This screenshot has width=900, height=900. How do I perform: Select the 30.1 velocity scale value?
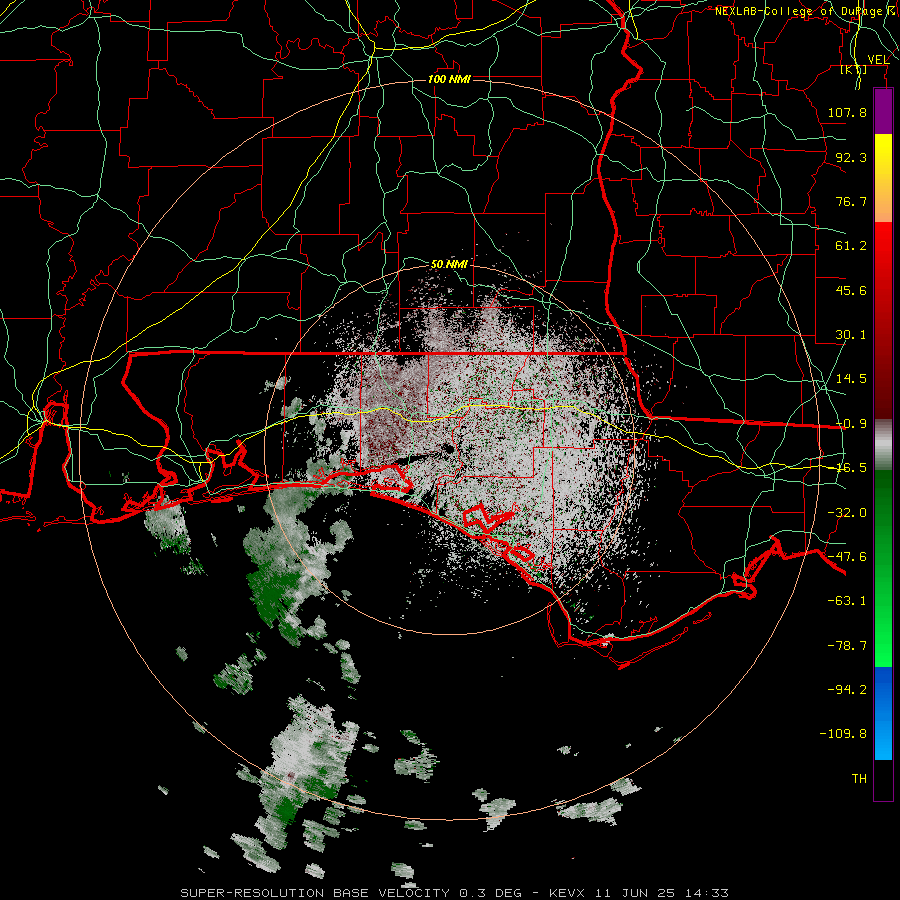click(x=851, y=335)
